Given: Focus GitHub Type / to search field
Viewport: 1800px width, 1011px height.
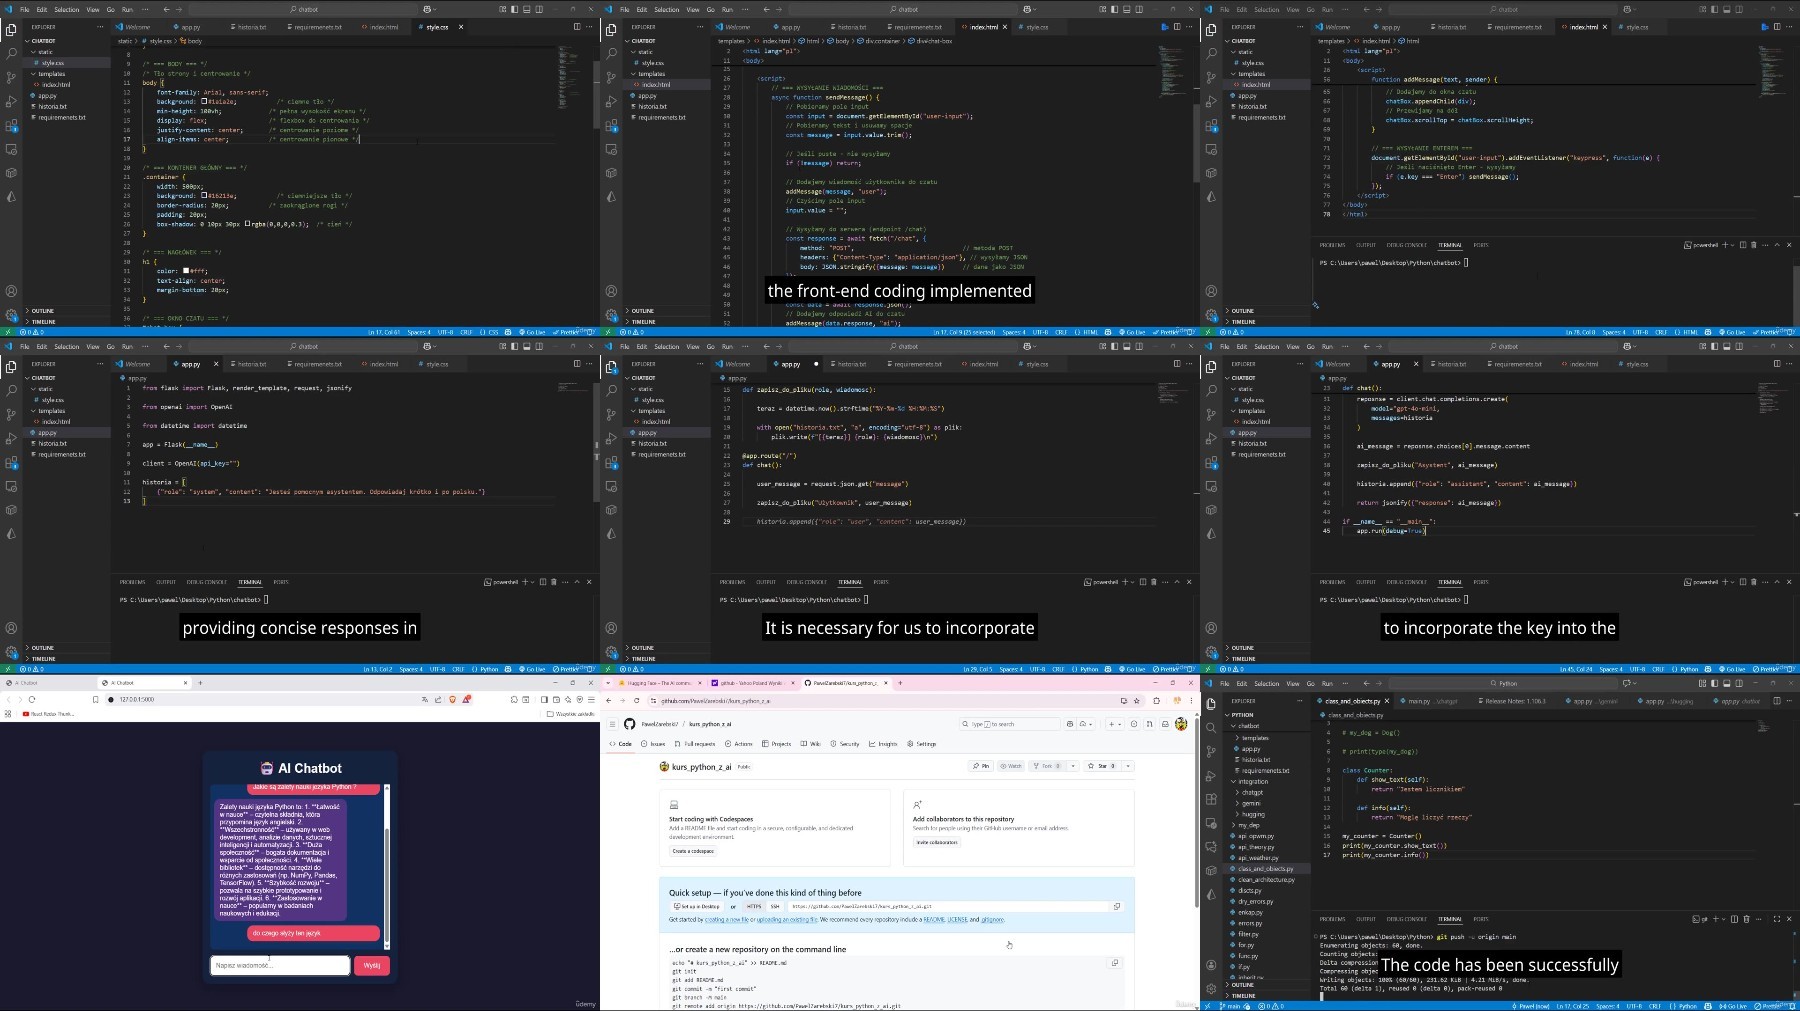Looking at the screenshot, I should coord(1008,724).
